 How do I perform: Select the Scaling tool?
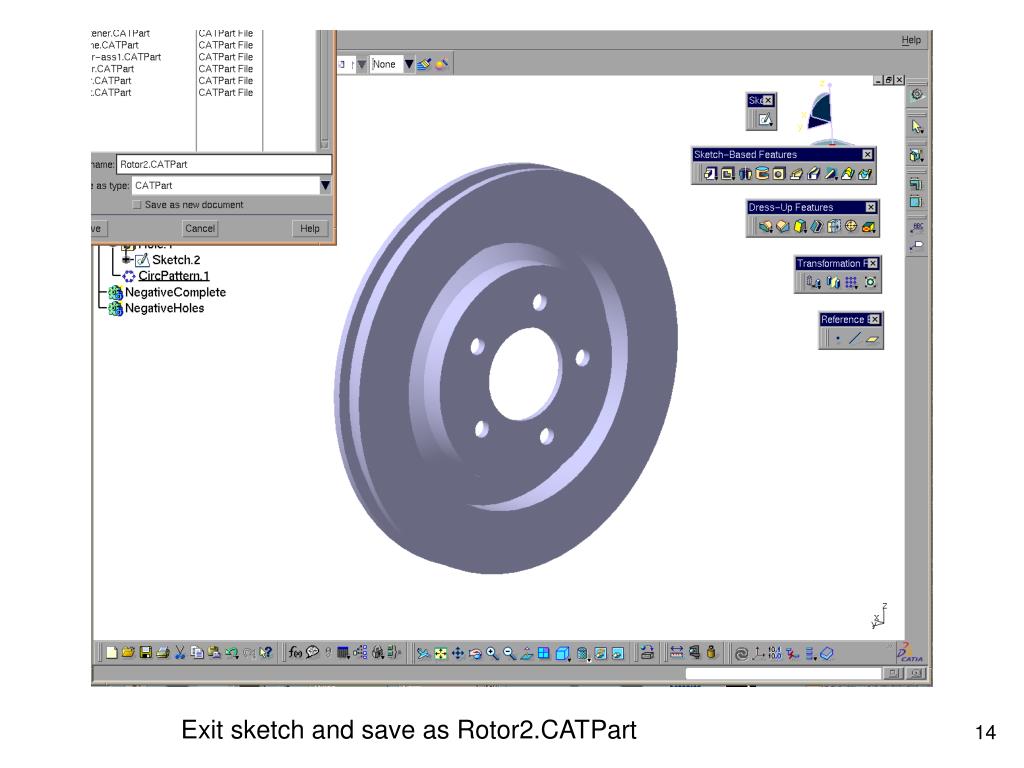click(x=870, y=282)
